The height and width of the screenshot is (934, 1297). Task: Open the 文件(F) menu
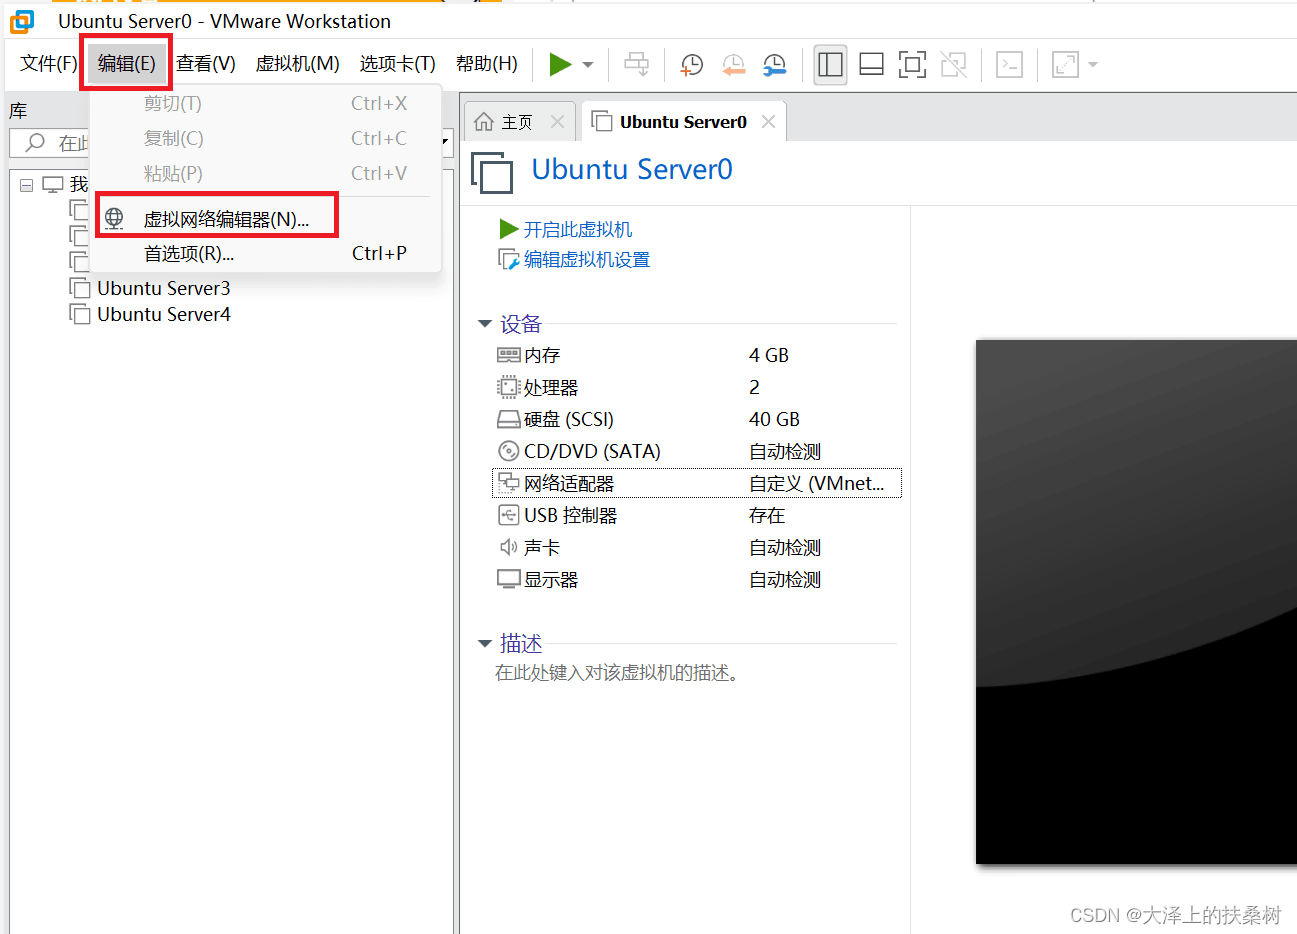[48, 64]
